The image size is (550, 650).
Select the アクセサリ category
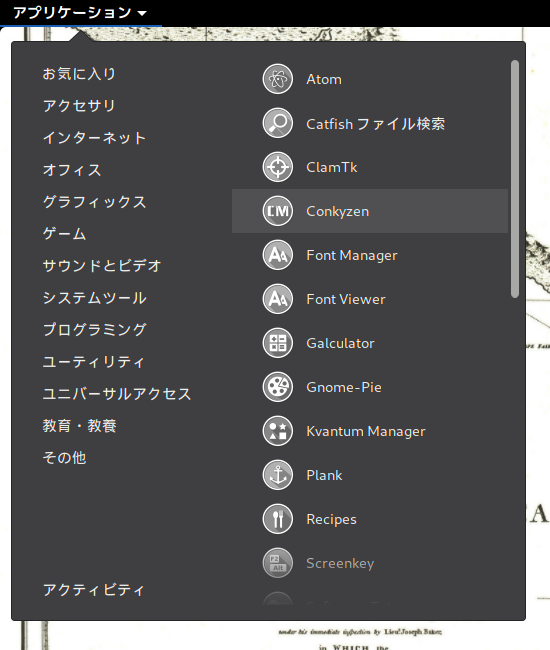(79, 106)
